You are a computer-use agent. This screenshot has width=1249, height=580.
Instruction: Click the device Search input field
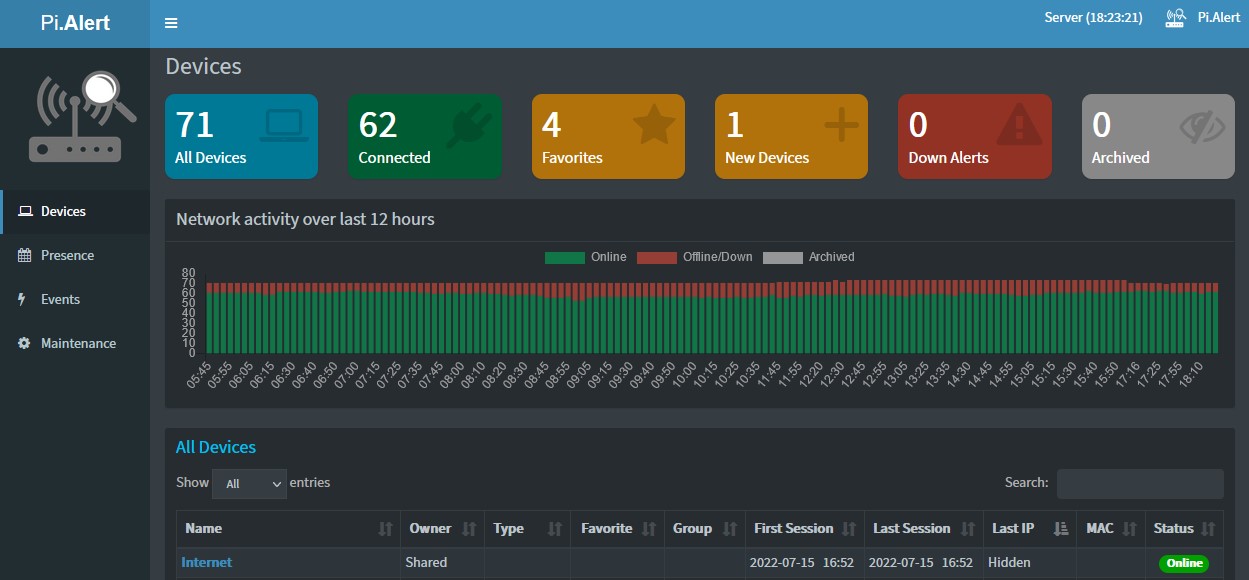1139,484
